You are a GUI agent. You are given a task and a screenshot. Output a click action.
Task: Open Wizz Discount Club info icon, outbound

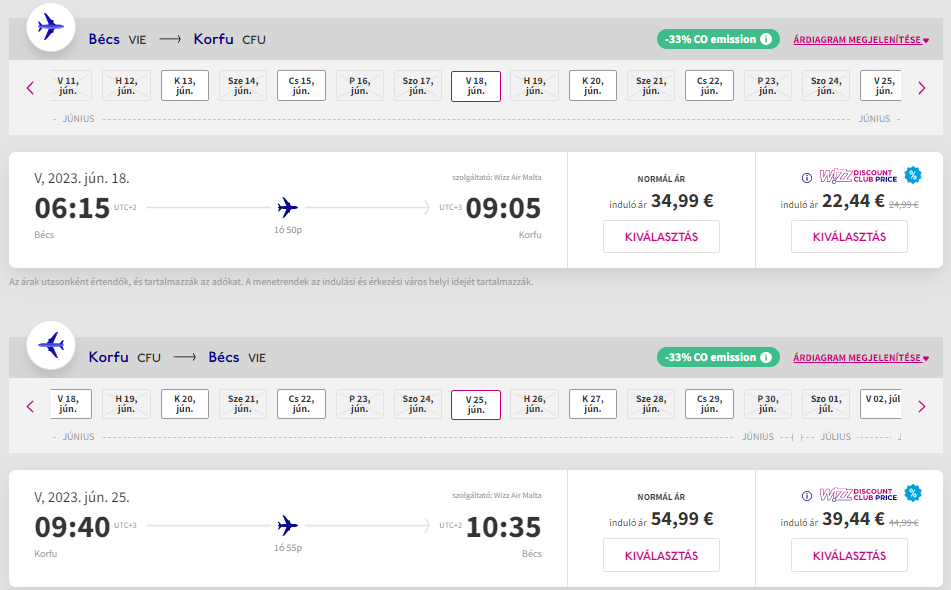click(807, 178)
